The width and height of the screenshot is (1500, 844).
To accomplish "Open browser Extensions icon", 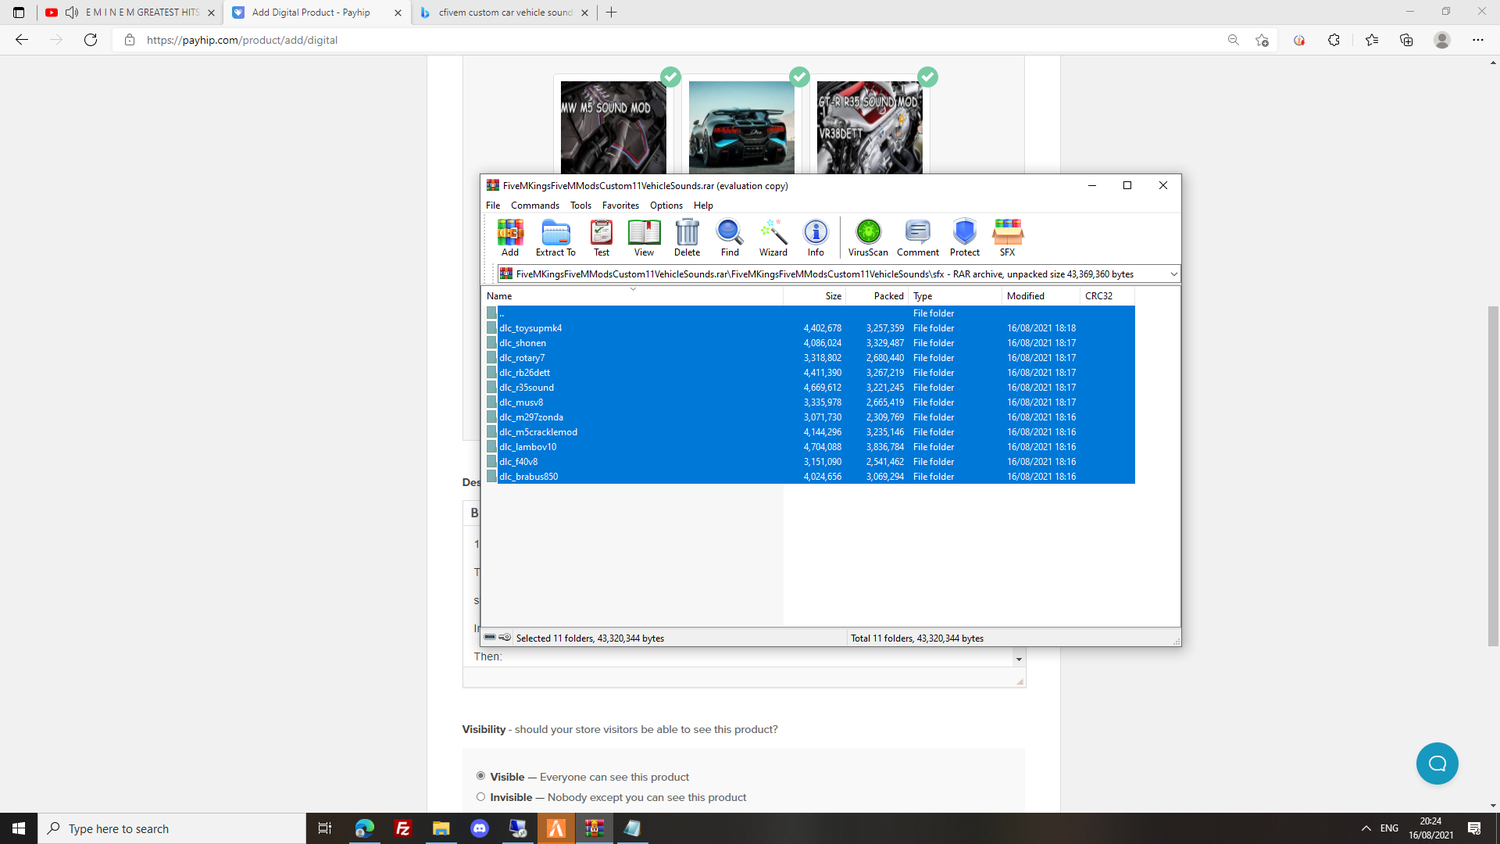I will 1334,40.
